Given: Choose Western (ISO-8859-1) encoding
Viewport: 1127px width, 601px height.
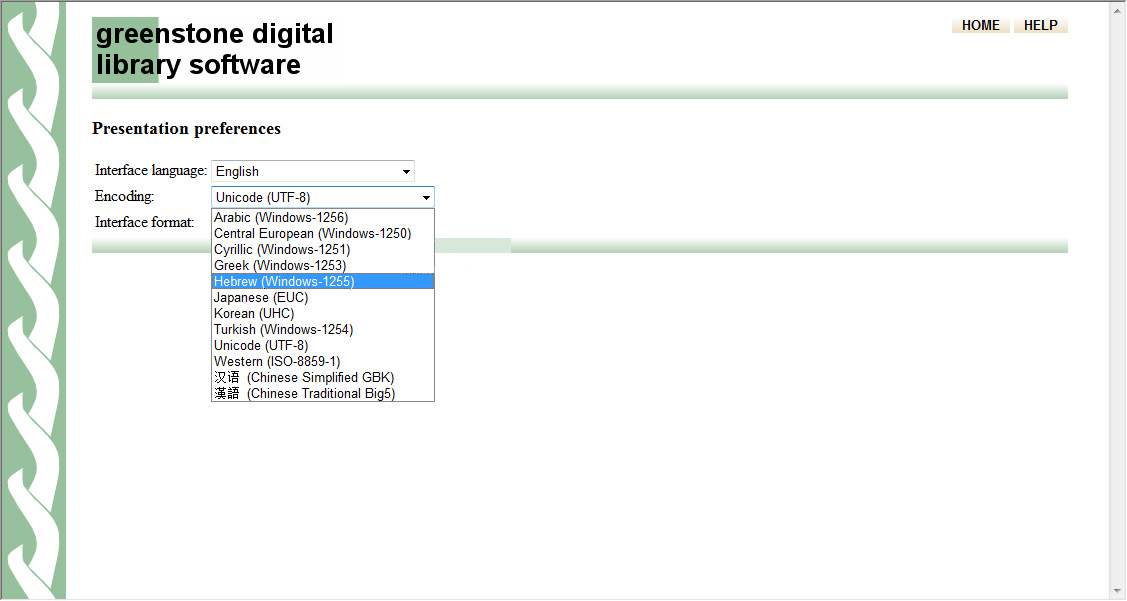Looking at the screenshot, I should click(323, 362).
